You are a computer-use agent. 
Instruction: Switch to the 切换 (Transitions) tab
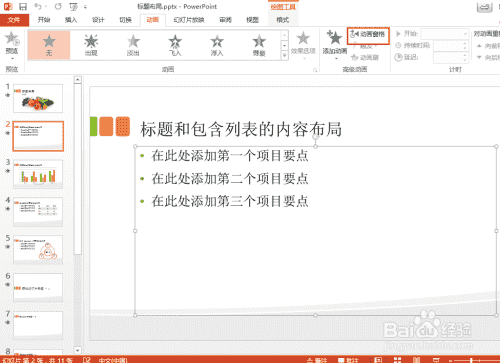[x=126, y=20]
